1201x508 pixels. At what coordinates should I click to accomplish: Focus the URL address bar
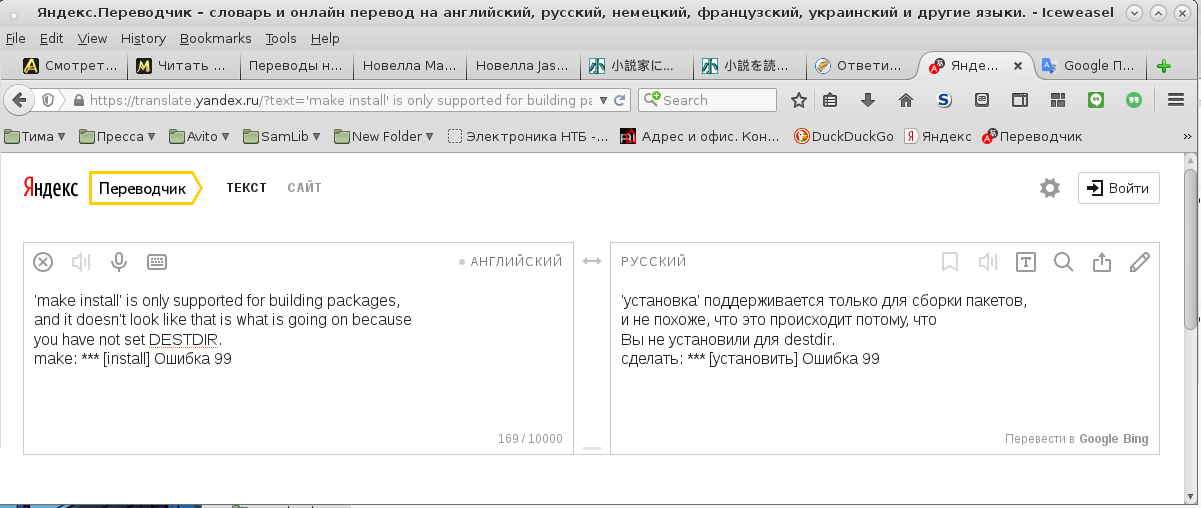340,100
